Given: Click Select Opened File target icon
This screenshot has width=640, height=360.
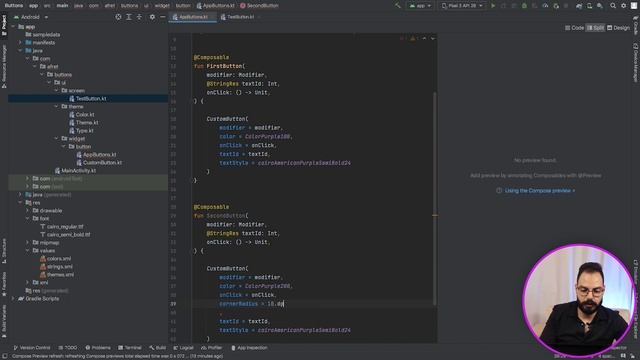Looking at the screenshot, I should click(118, 17).
